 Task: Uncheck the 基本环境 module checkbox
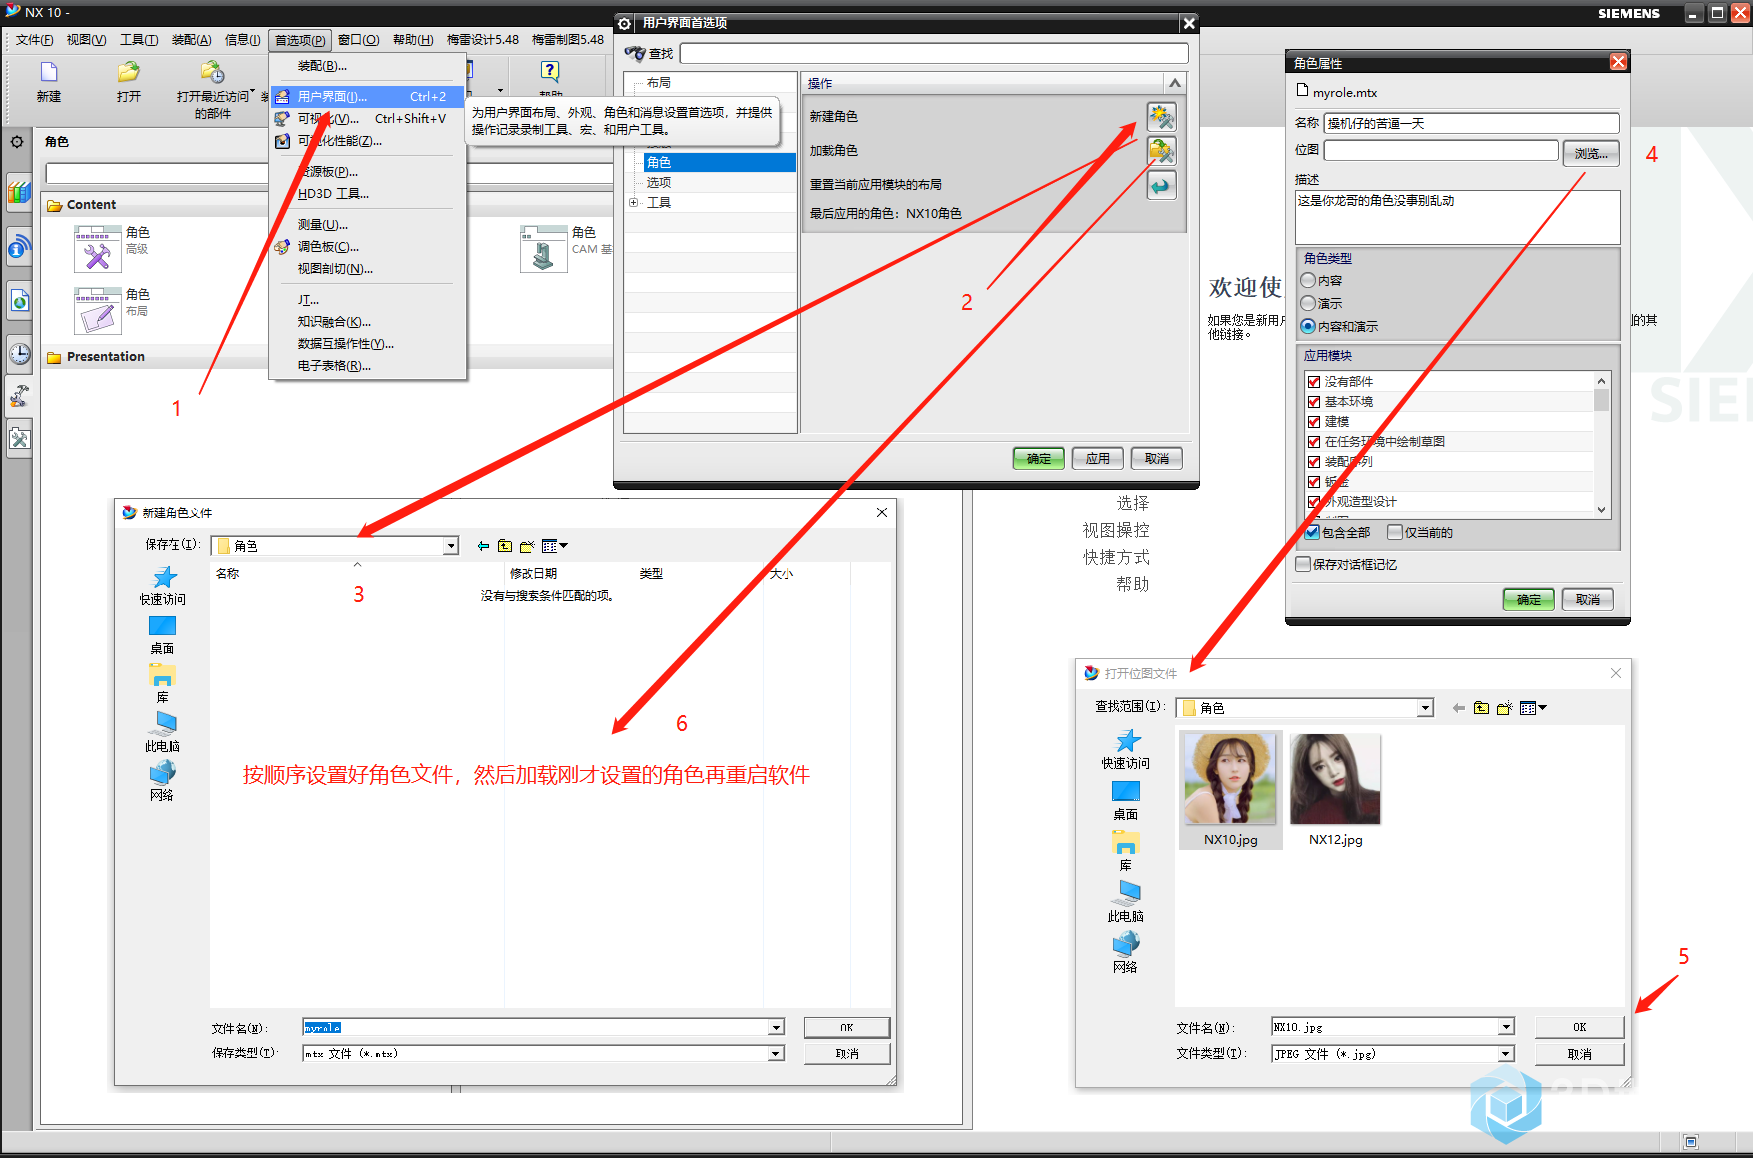click(x=1314, y=401)
